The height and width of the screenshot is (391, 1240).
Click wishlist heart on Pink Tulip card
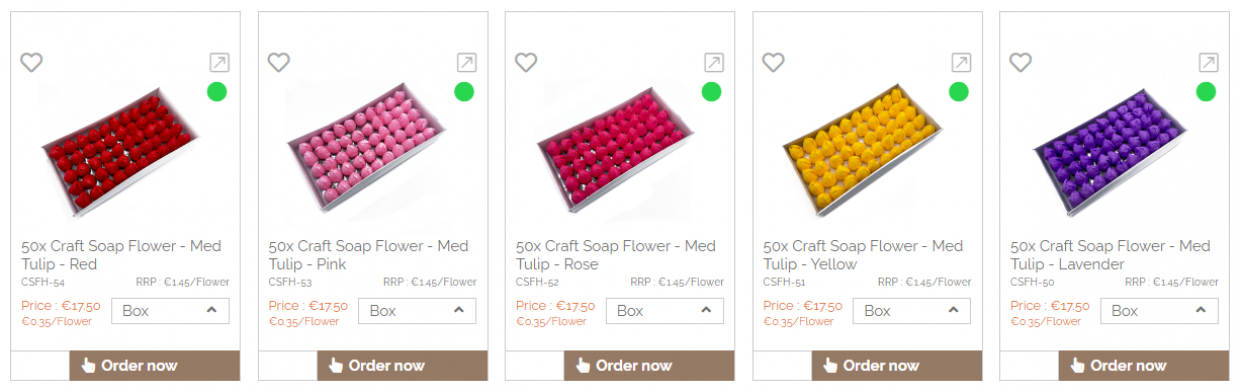pyautogui.click(x=279, y=62)
